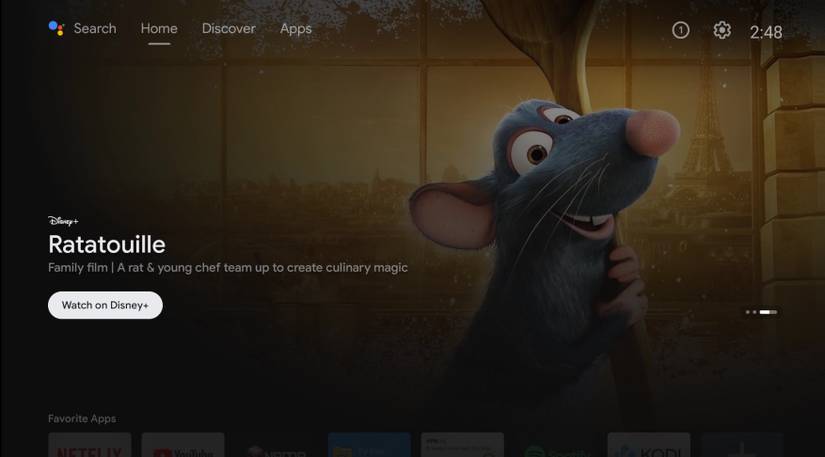Select the Ratatouille title
This screenshot has width=825, height=457.
click(107, 245)
